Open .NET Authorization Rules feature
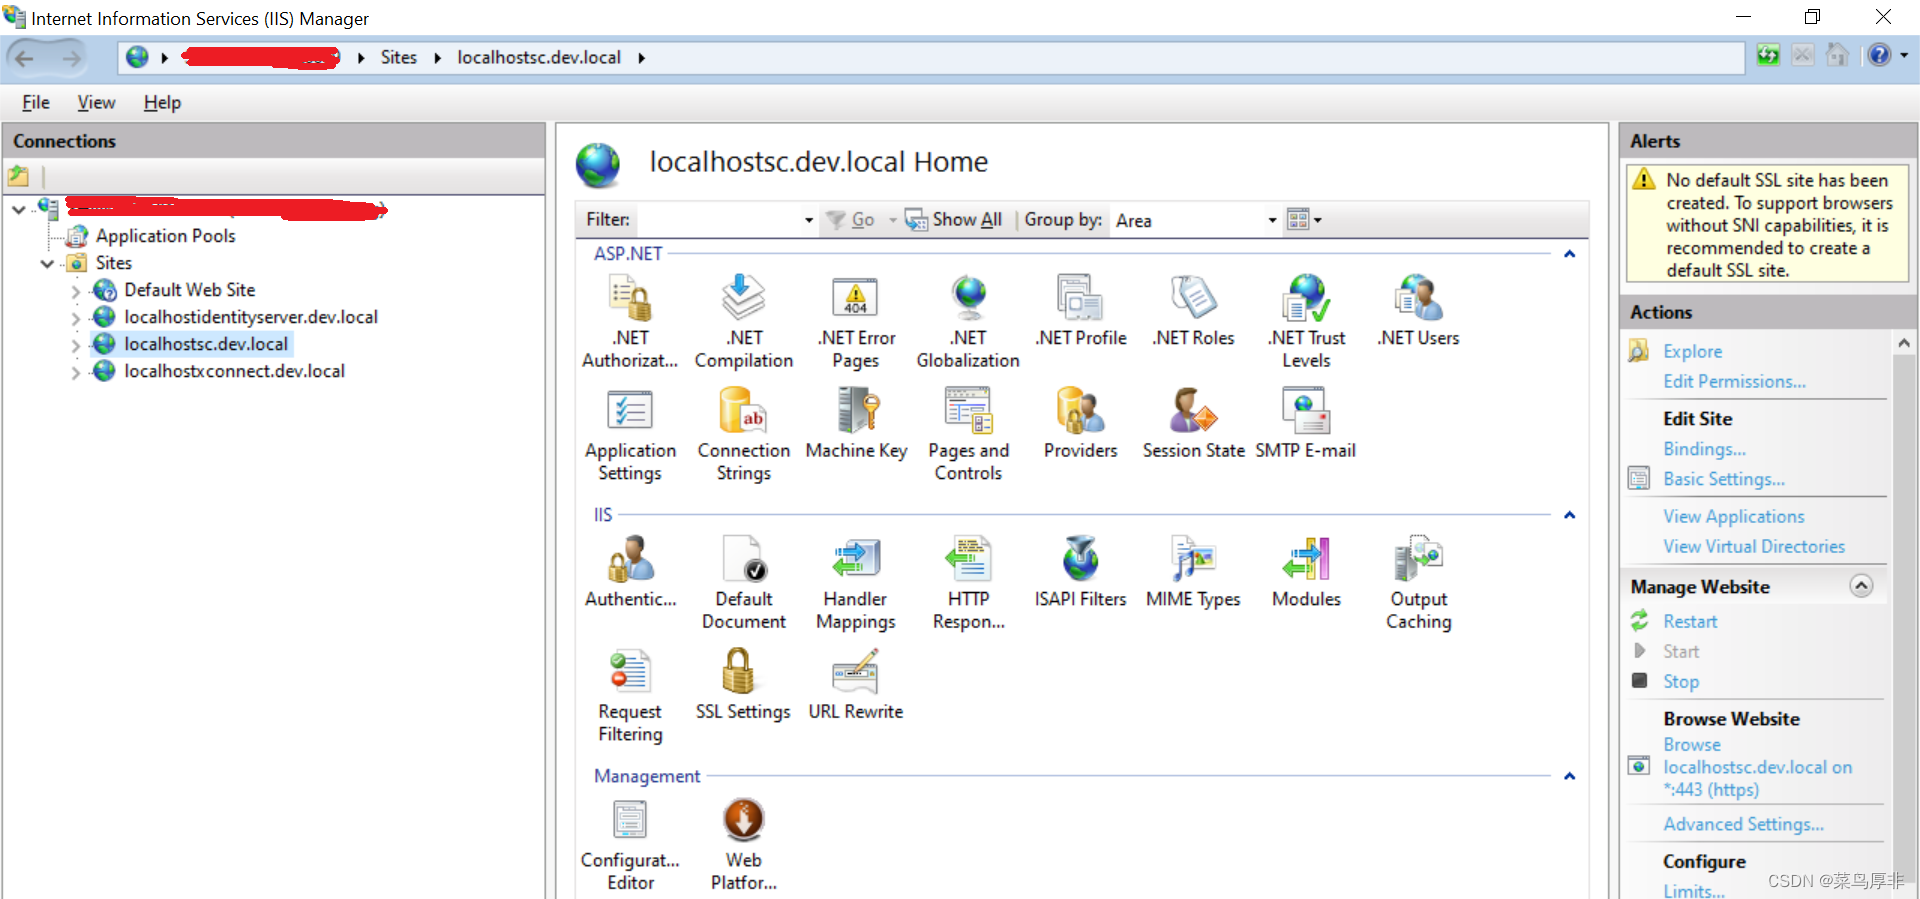The width and height of the screenshot is (1920, 899). tap(630, 322)
